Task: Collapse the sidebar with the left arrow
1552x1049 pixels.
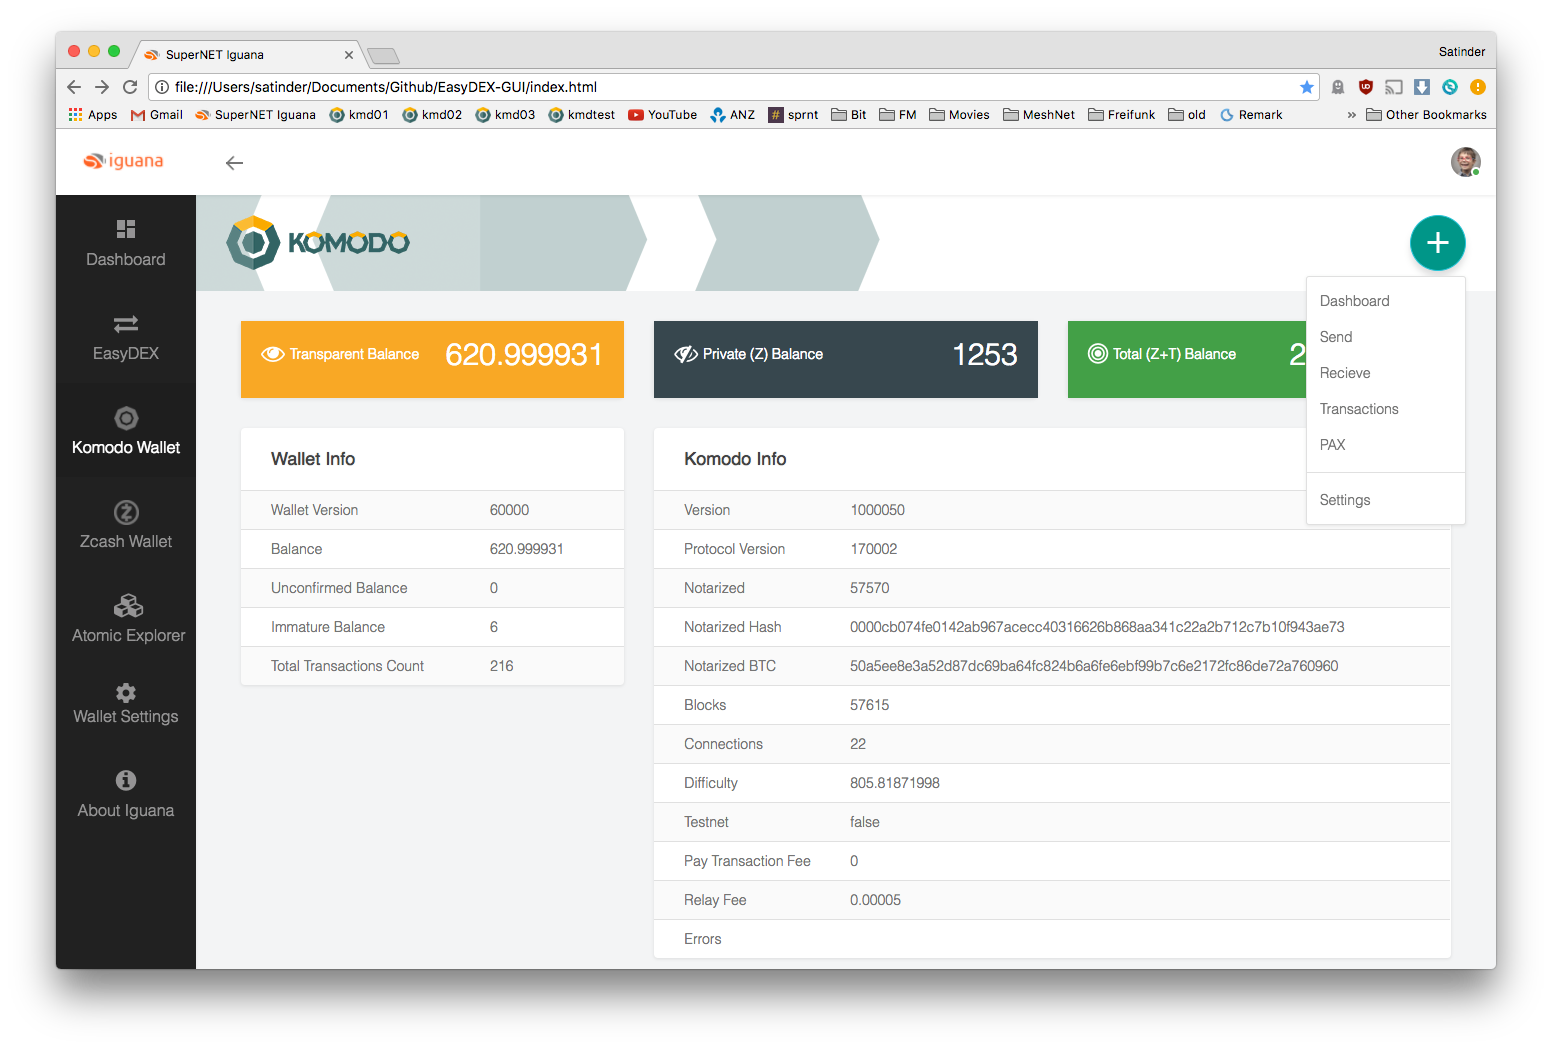Action: click(234, 163)
